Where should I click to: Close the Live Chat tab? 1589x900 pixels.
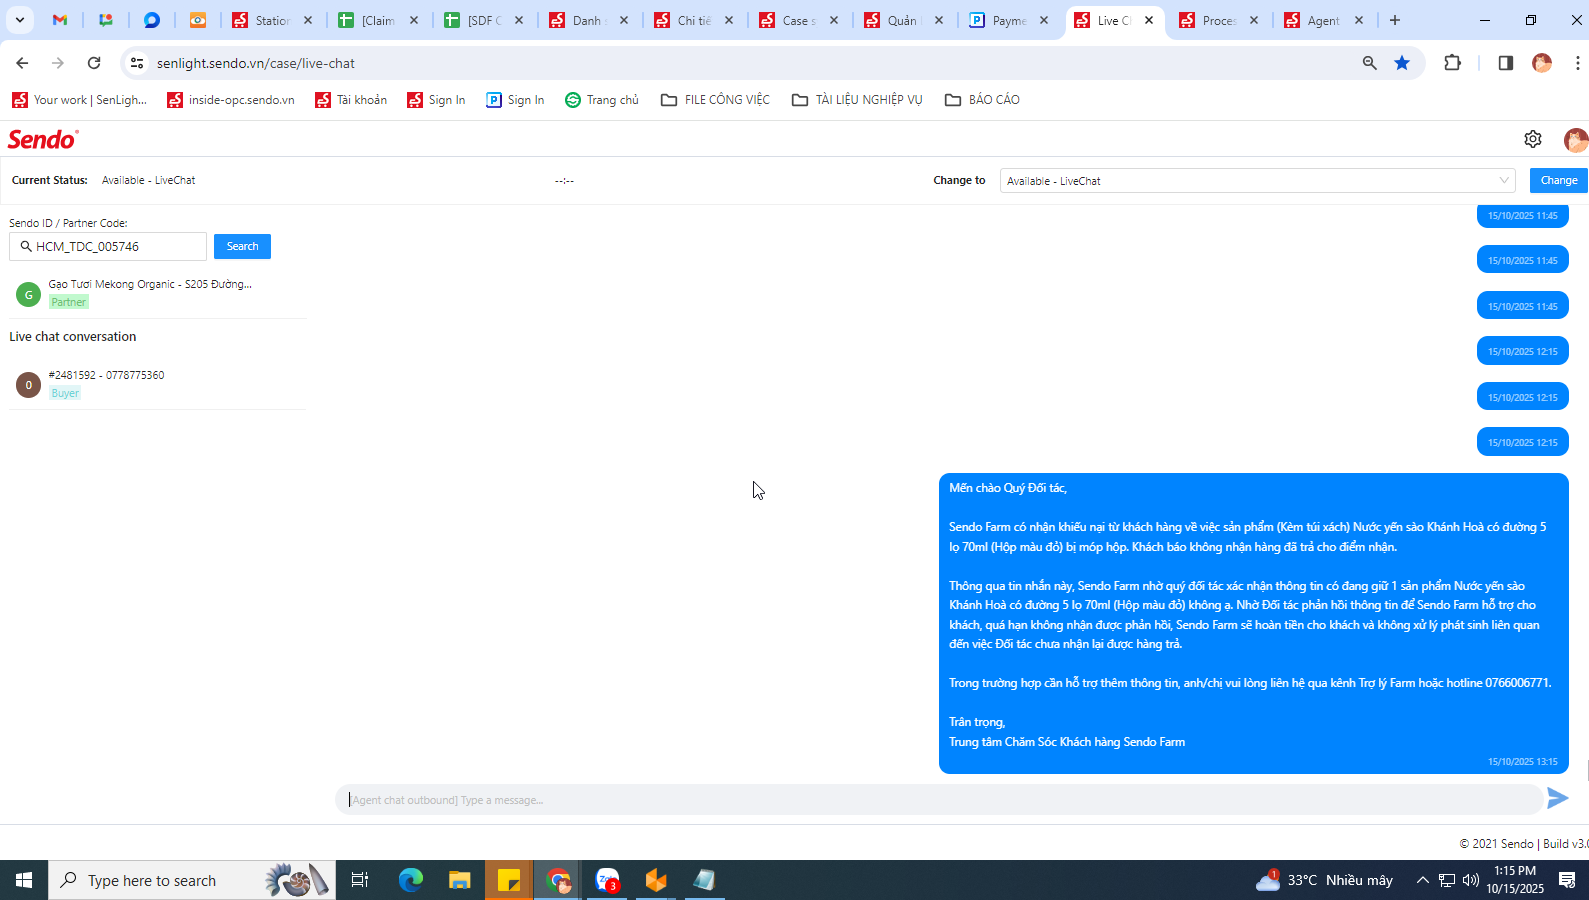tap(1149, 20)
